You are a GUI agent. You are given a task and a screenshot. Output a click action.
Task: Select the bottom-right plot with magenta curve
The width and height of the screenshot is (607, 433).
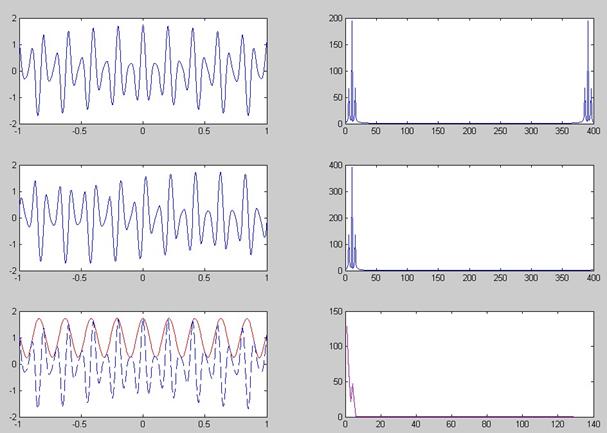click(469, 364)
